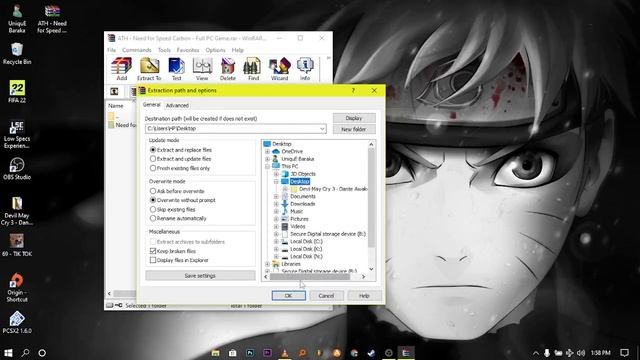Click the tree scrollbar right arrow

tap(363, 277)
